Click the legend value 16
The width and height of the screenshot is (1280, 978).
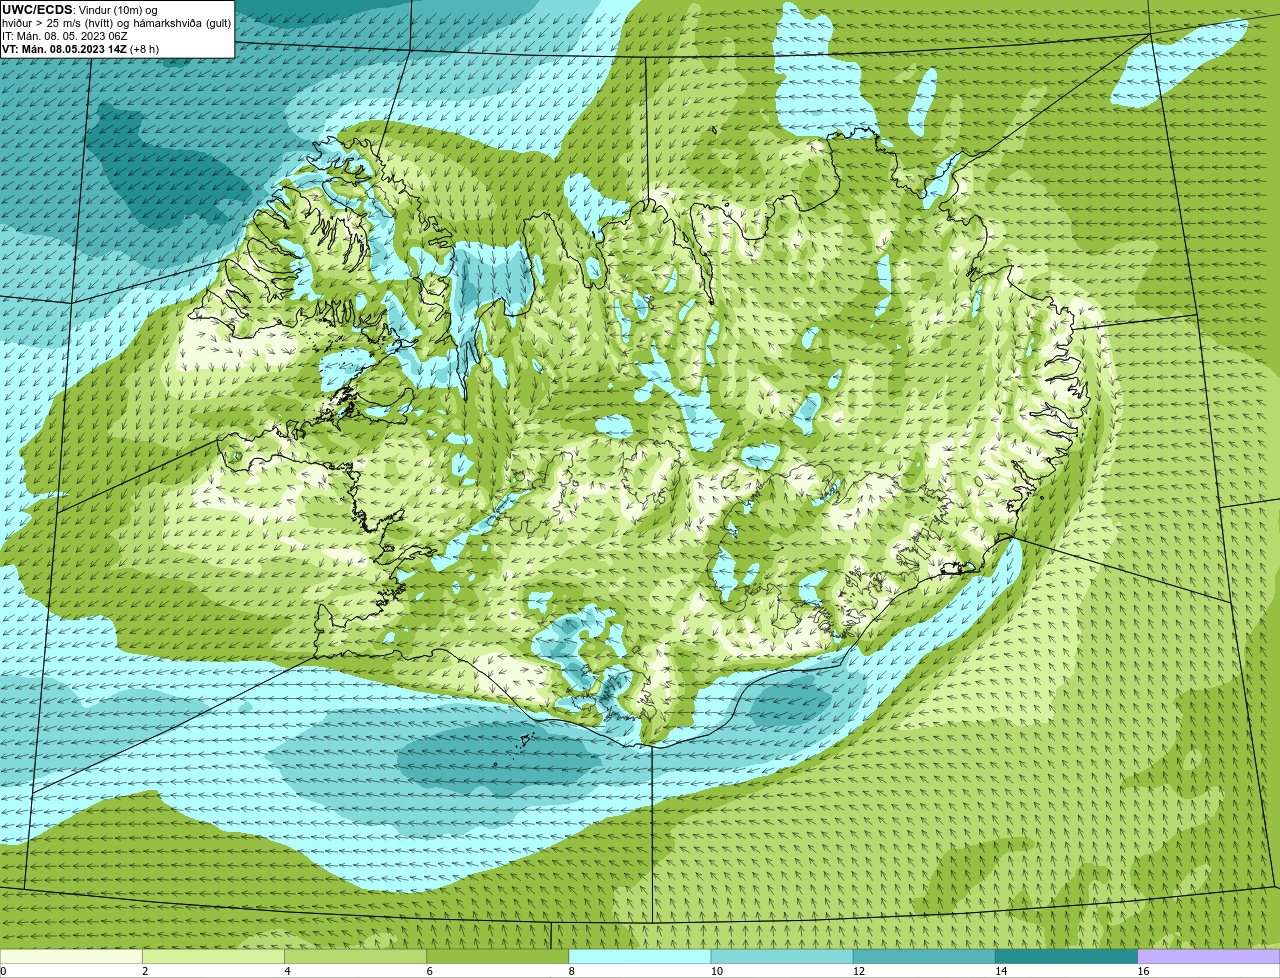[1143, 971]
